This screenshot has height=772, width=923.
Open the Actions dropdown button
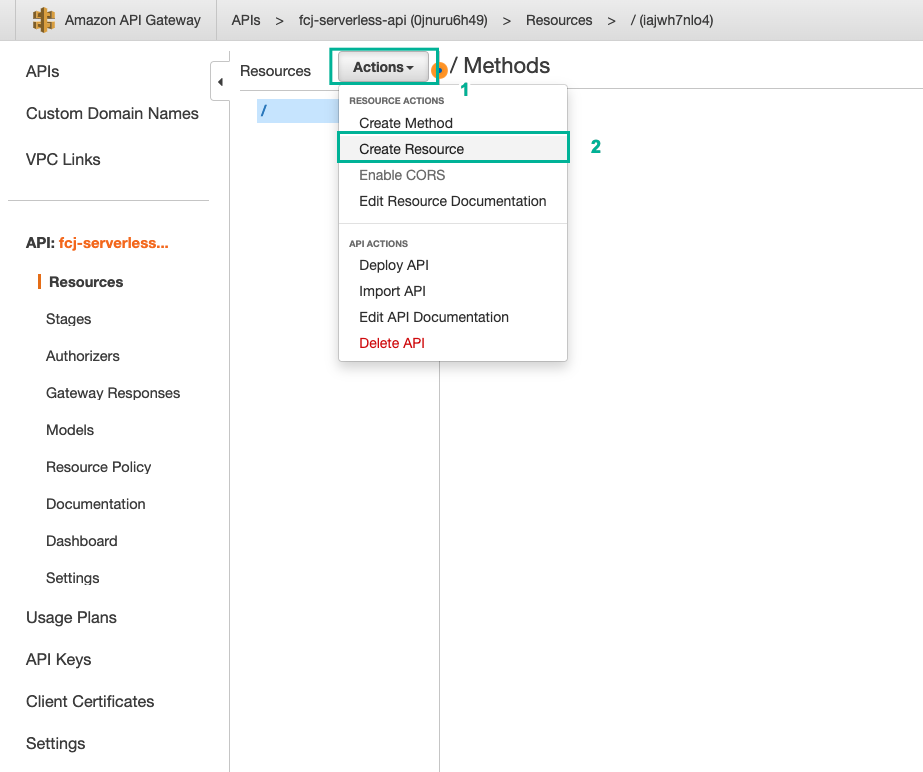(x=383, y=67)
